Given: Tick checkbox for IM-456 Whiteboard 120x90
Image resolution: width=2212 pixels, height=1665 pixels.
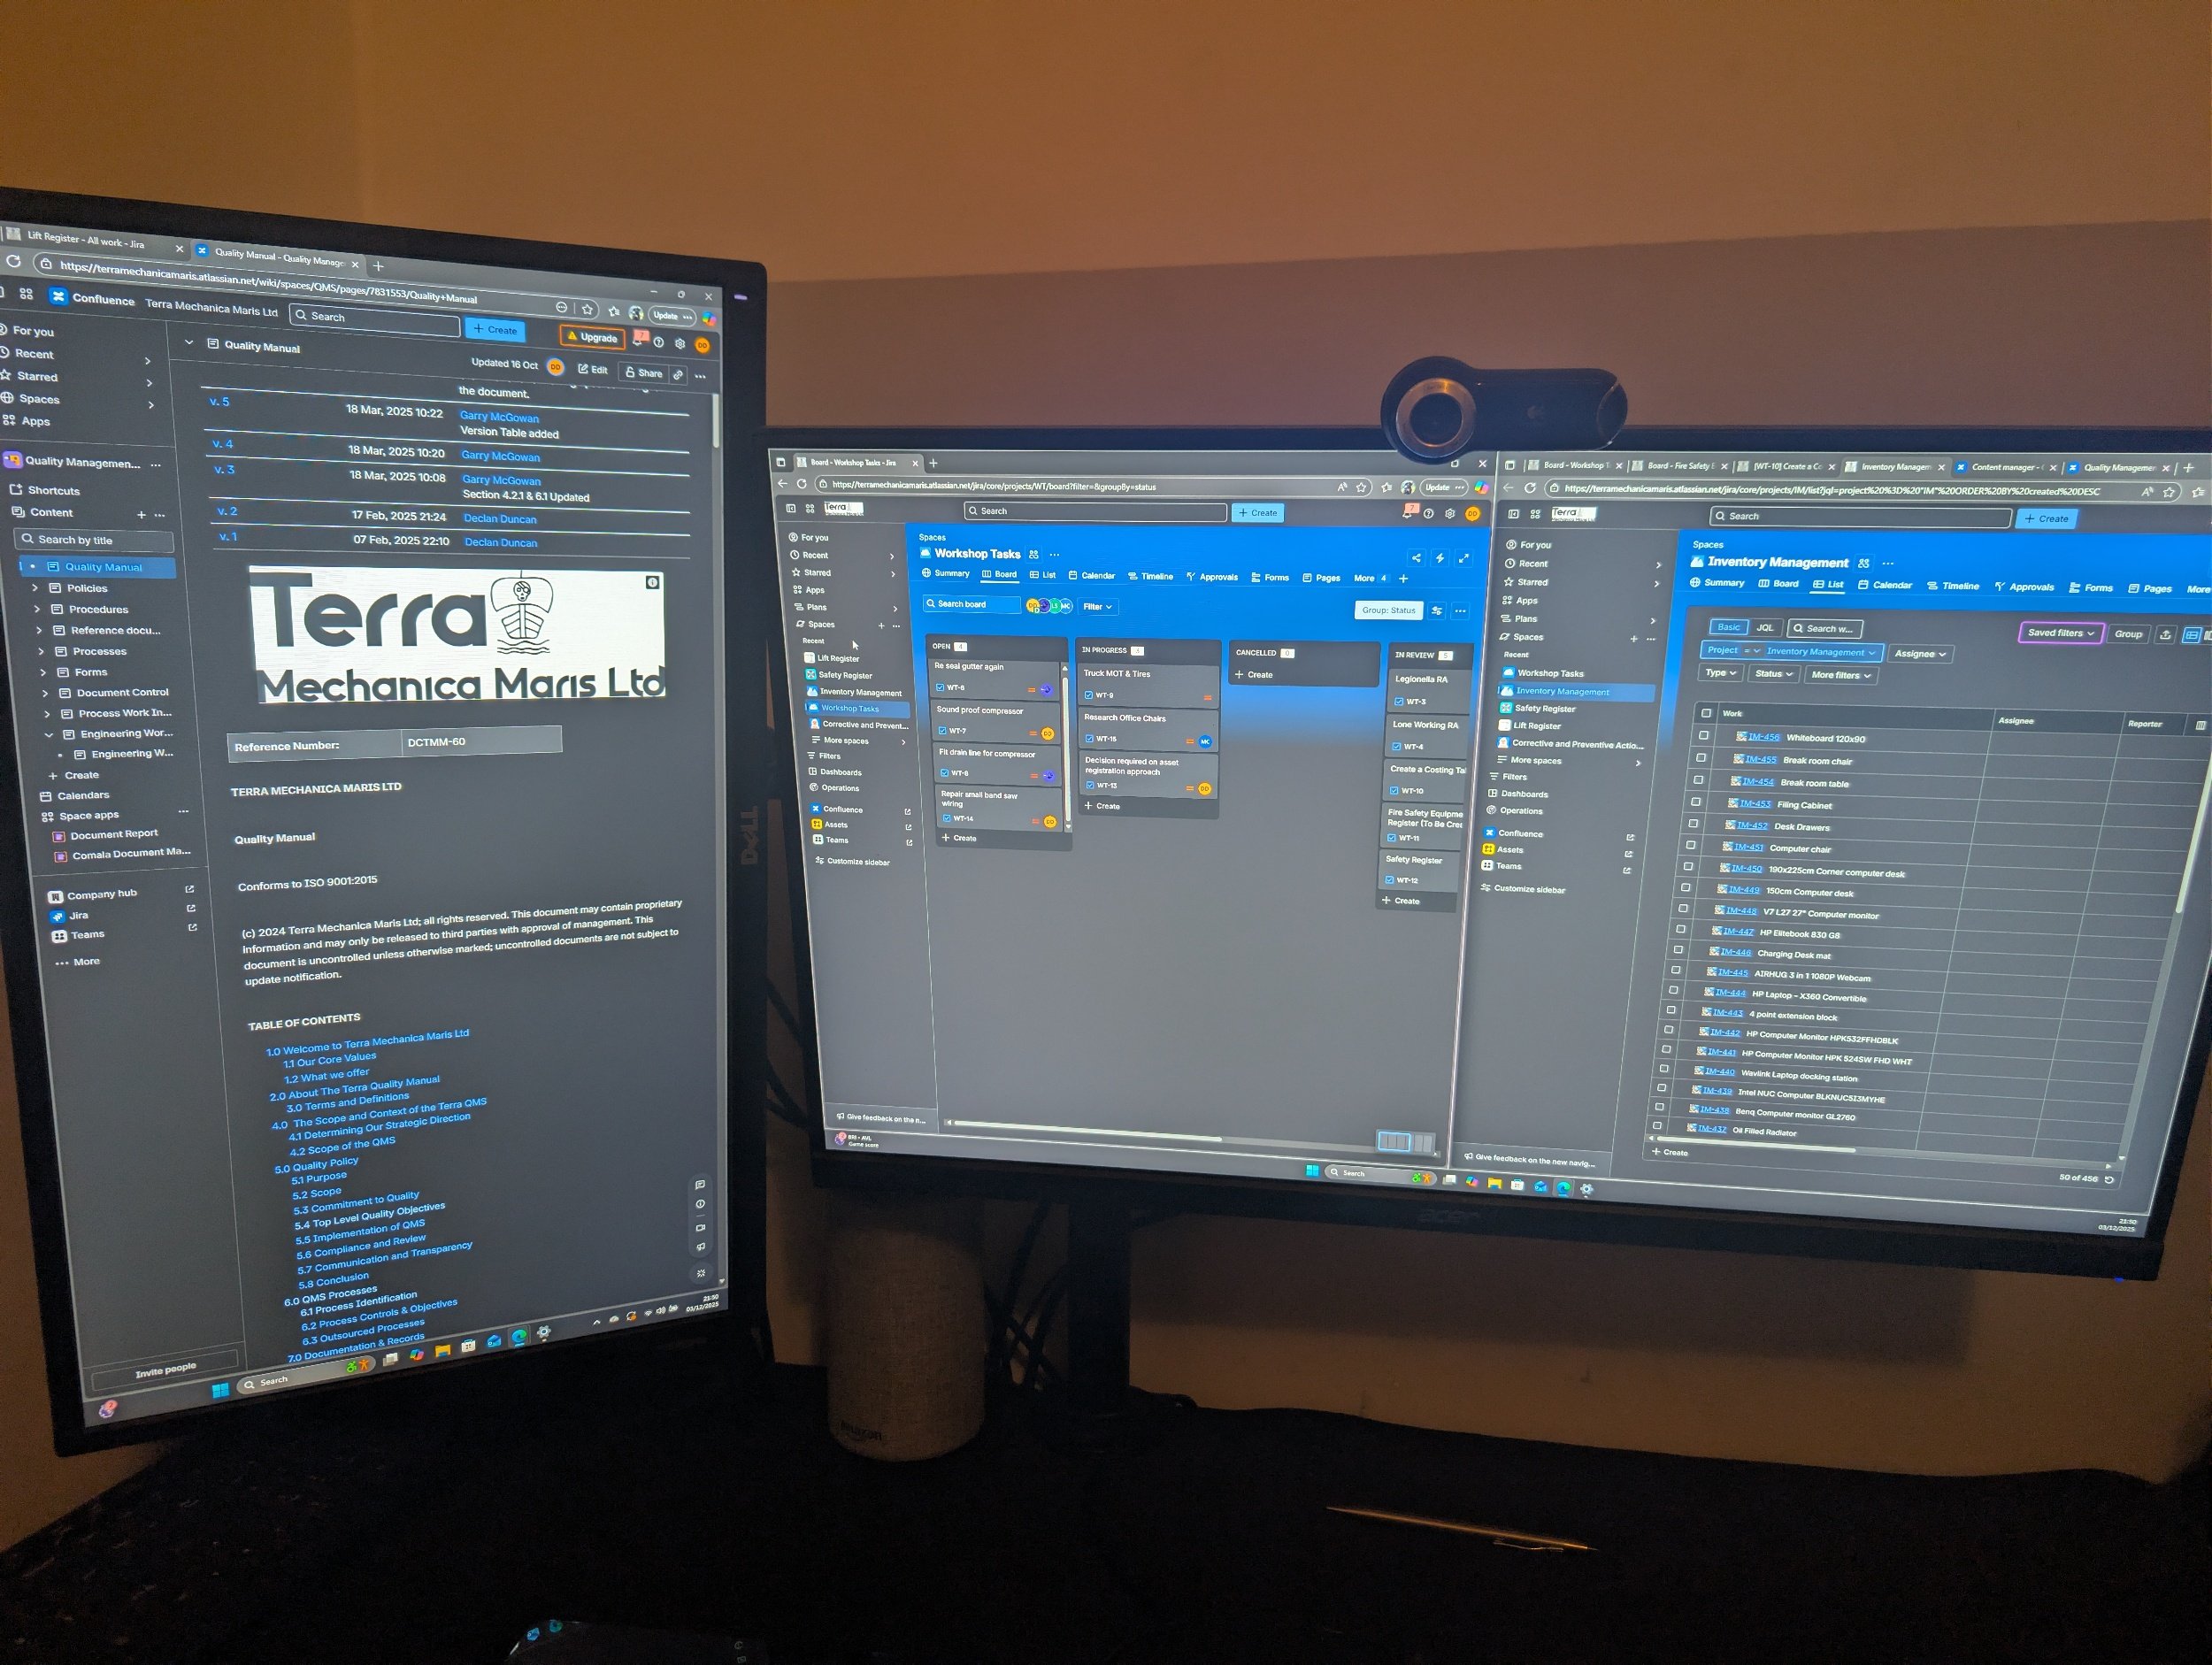Looking at the screenshot, I should click(1704, 736).
